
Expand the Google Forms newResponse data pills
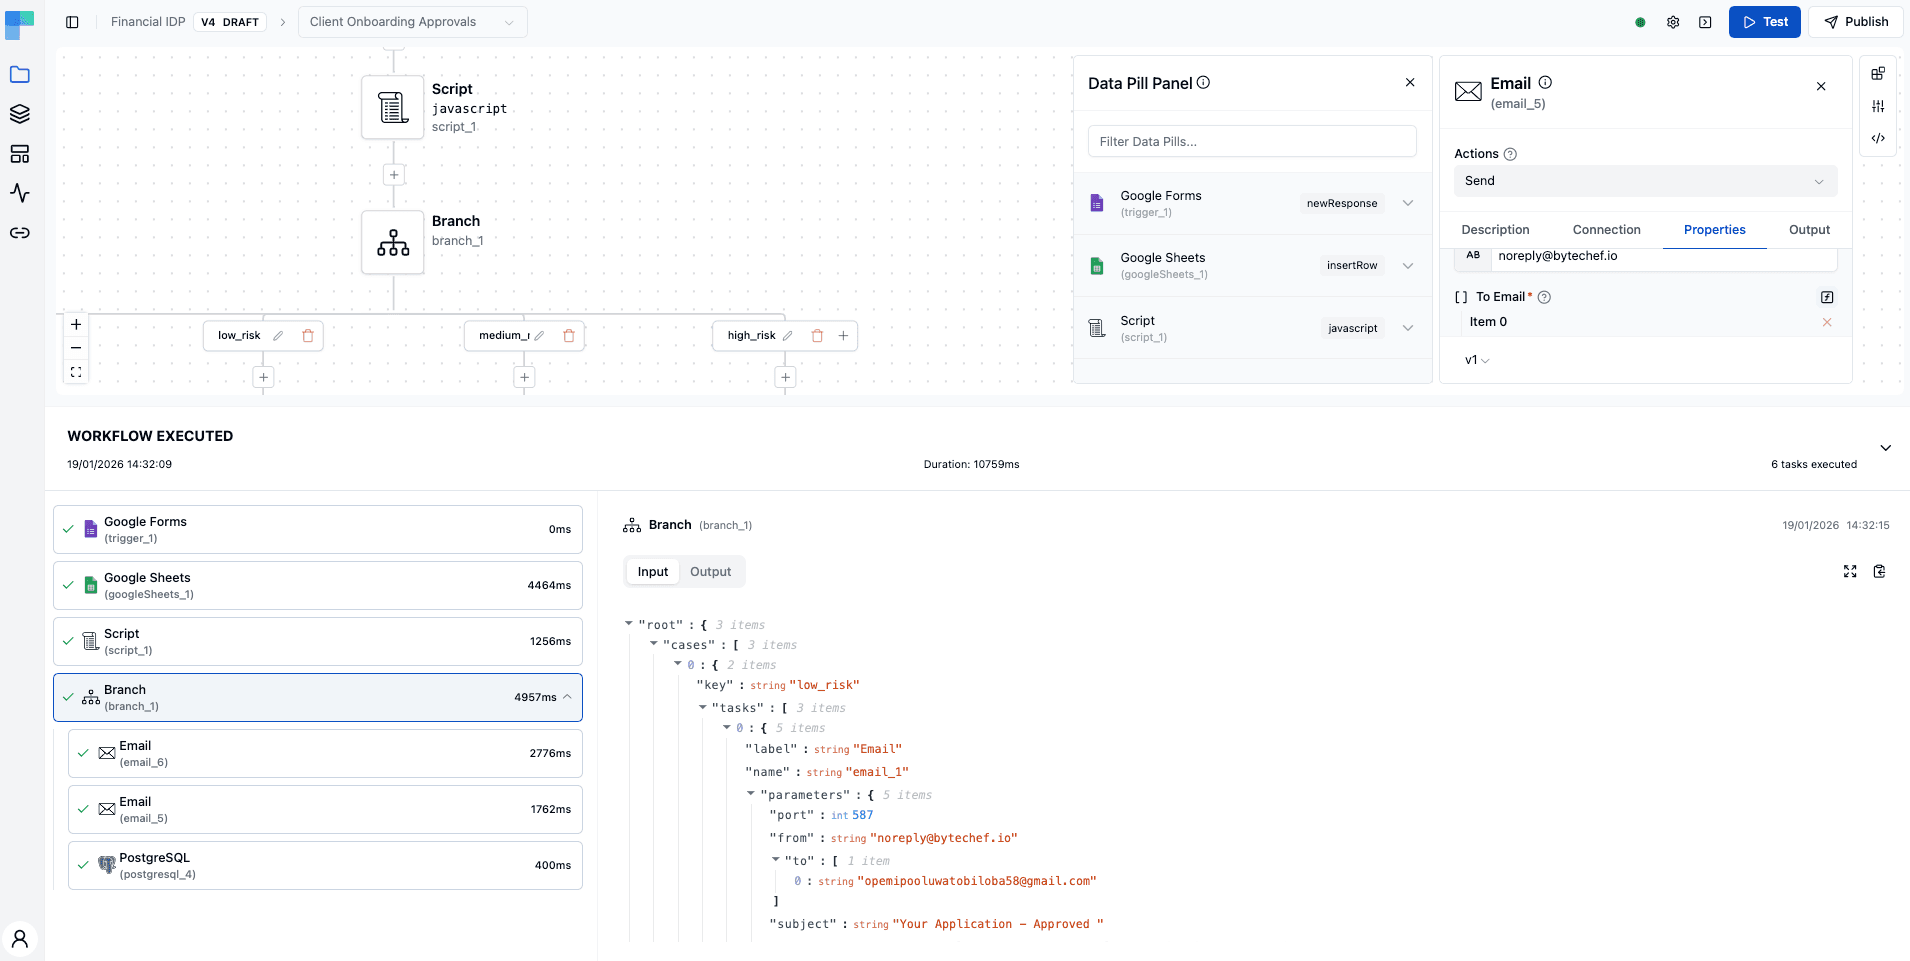(x=1407, y=203)
